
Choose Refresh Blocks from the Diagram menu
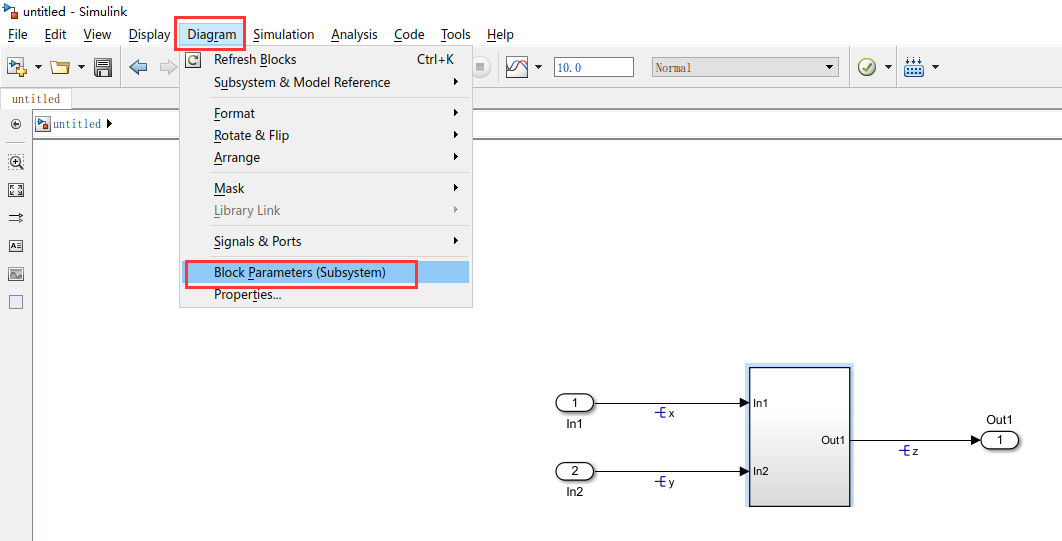coord(324,60)
